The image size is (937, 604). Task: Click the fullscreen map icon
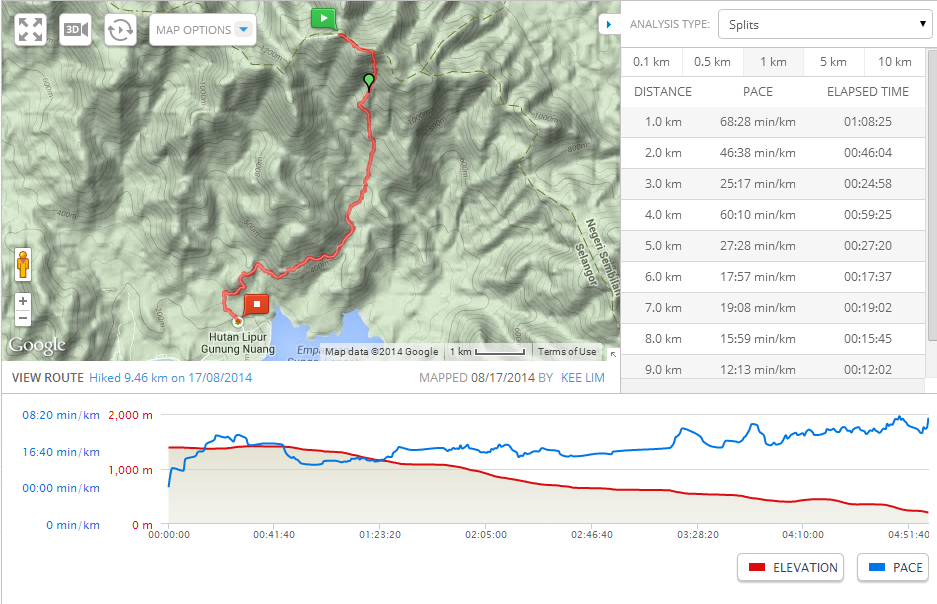click(x=30, y=29)
